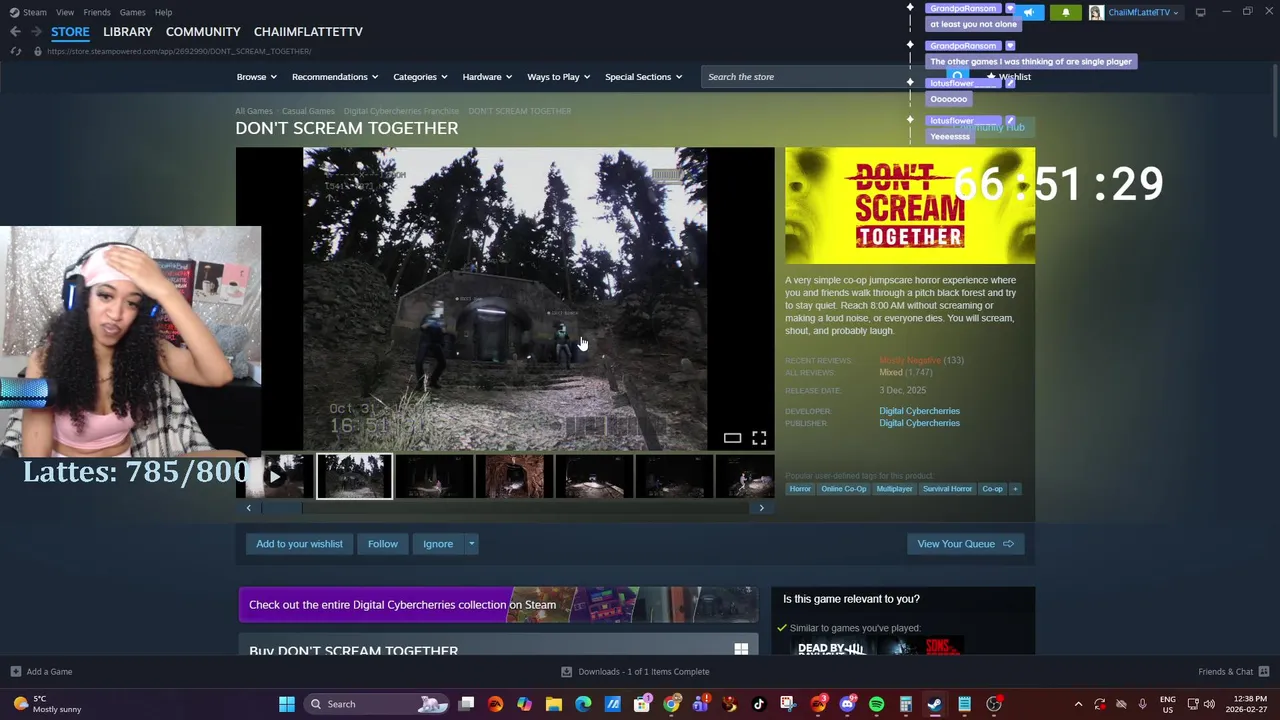Viewport: 1280px width, 720px height.
Task: Click the taskbar Search box
Action: pyautogui.click(x=378, y=704)
